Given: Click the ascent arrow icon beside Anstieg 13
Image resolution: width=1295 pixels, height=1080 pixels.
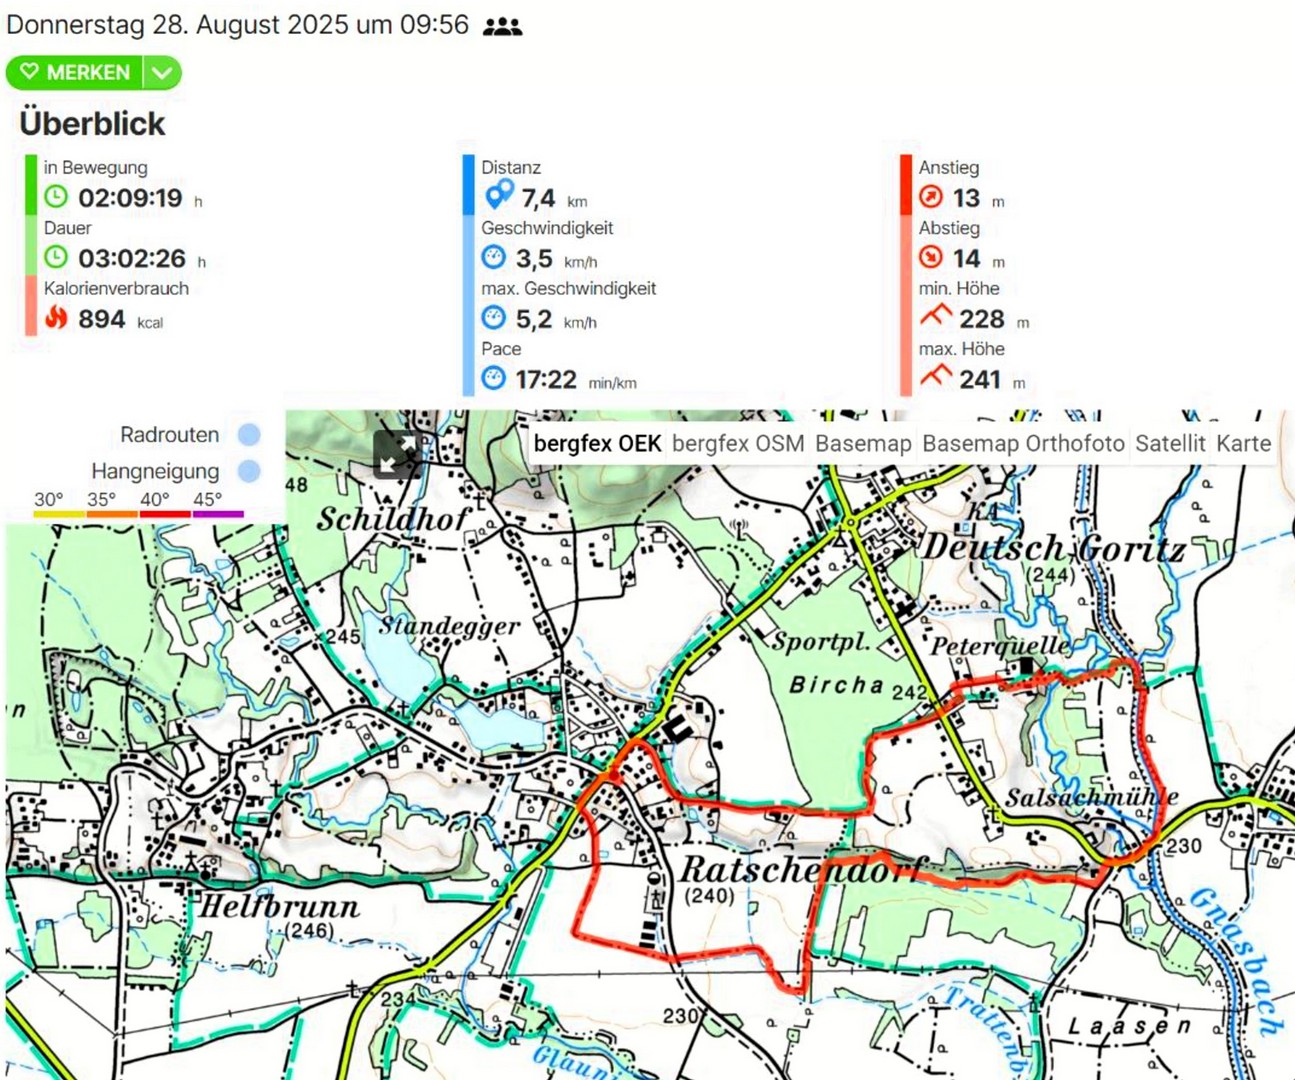Looking at the screenshot, I should point(931,197).
